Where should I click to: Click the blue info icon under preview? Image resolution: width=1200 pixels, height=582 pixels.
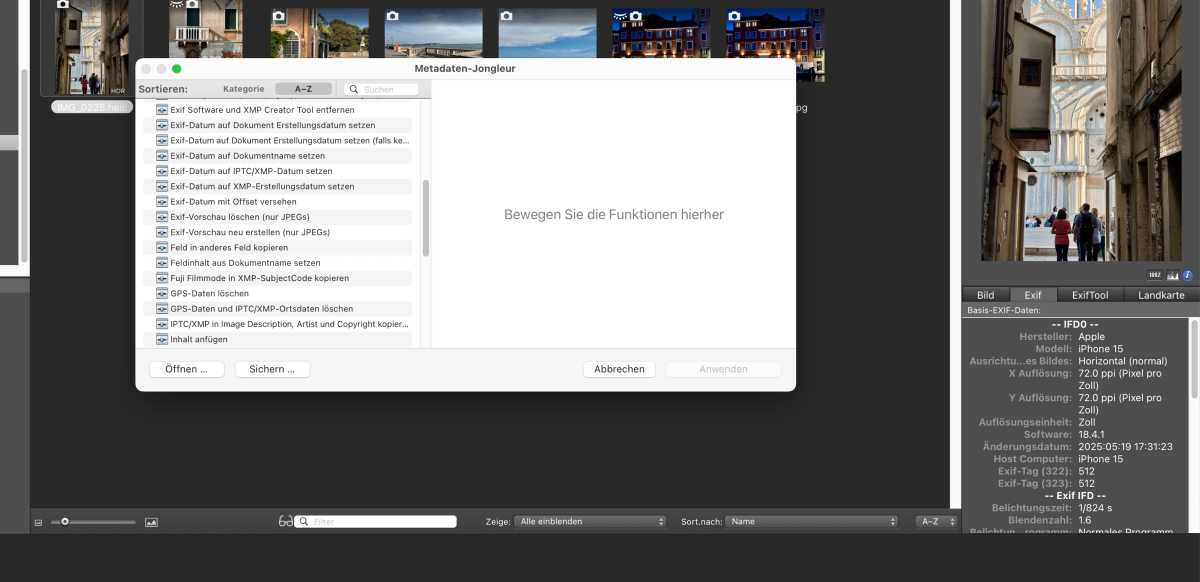(x=1188, y=275)
